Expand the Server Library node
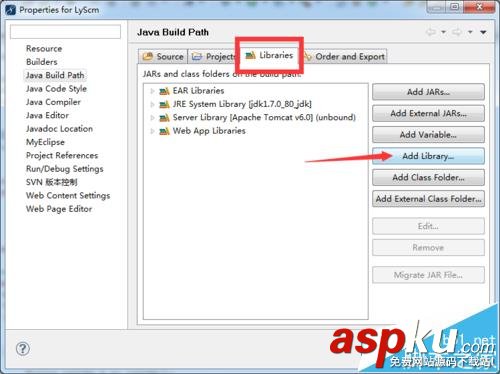 coord(152,118)
